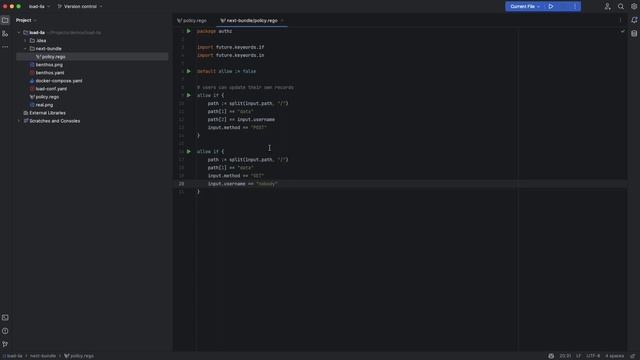This screenshot has width=640, height=360.
Task: Open the Commit tool window icon
Action: tap(5, 34)
